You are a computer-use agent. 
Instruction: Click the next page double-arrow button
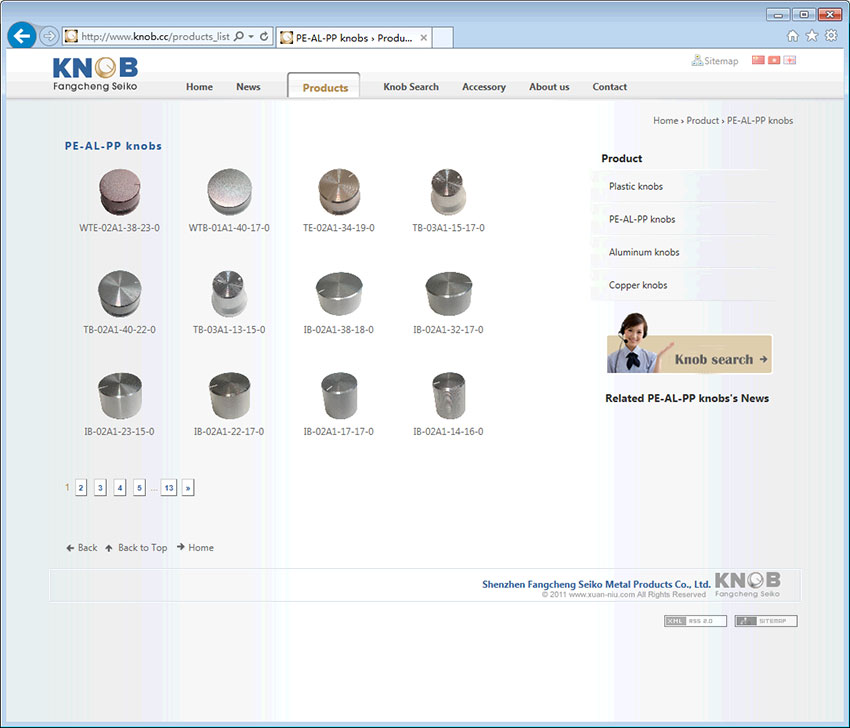coord(188,488)
